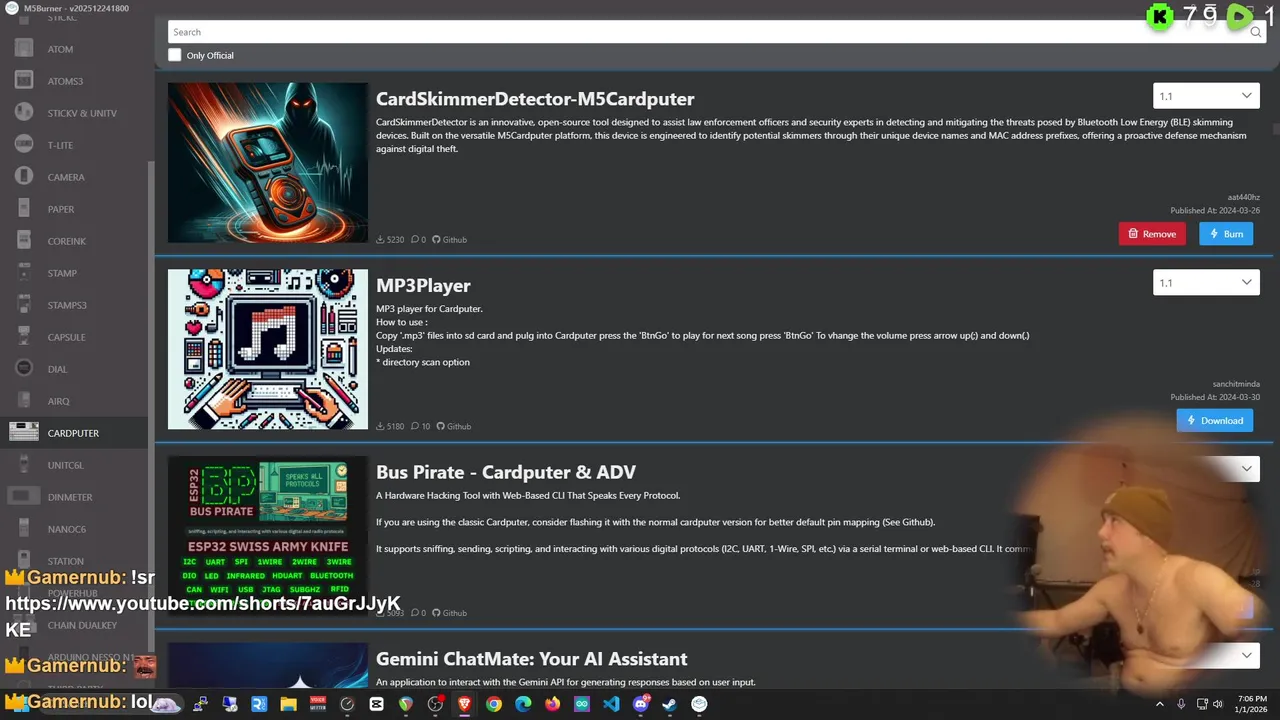This screenshot has height=720, width=1280.
Task: Open CapCut from the taskbar
Action: pos(376,704)
